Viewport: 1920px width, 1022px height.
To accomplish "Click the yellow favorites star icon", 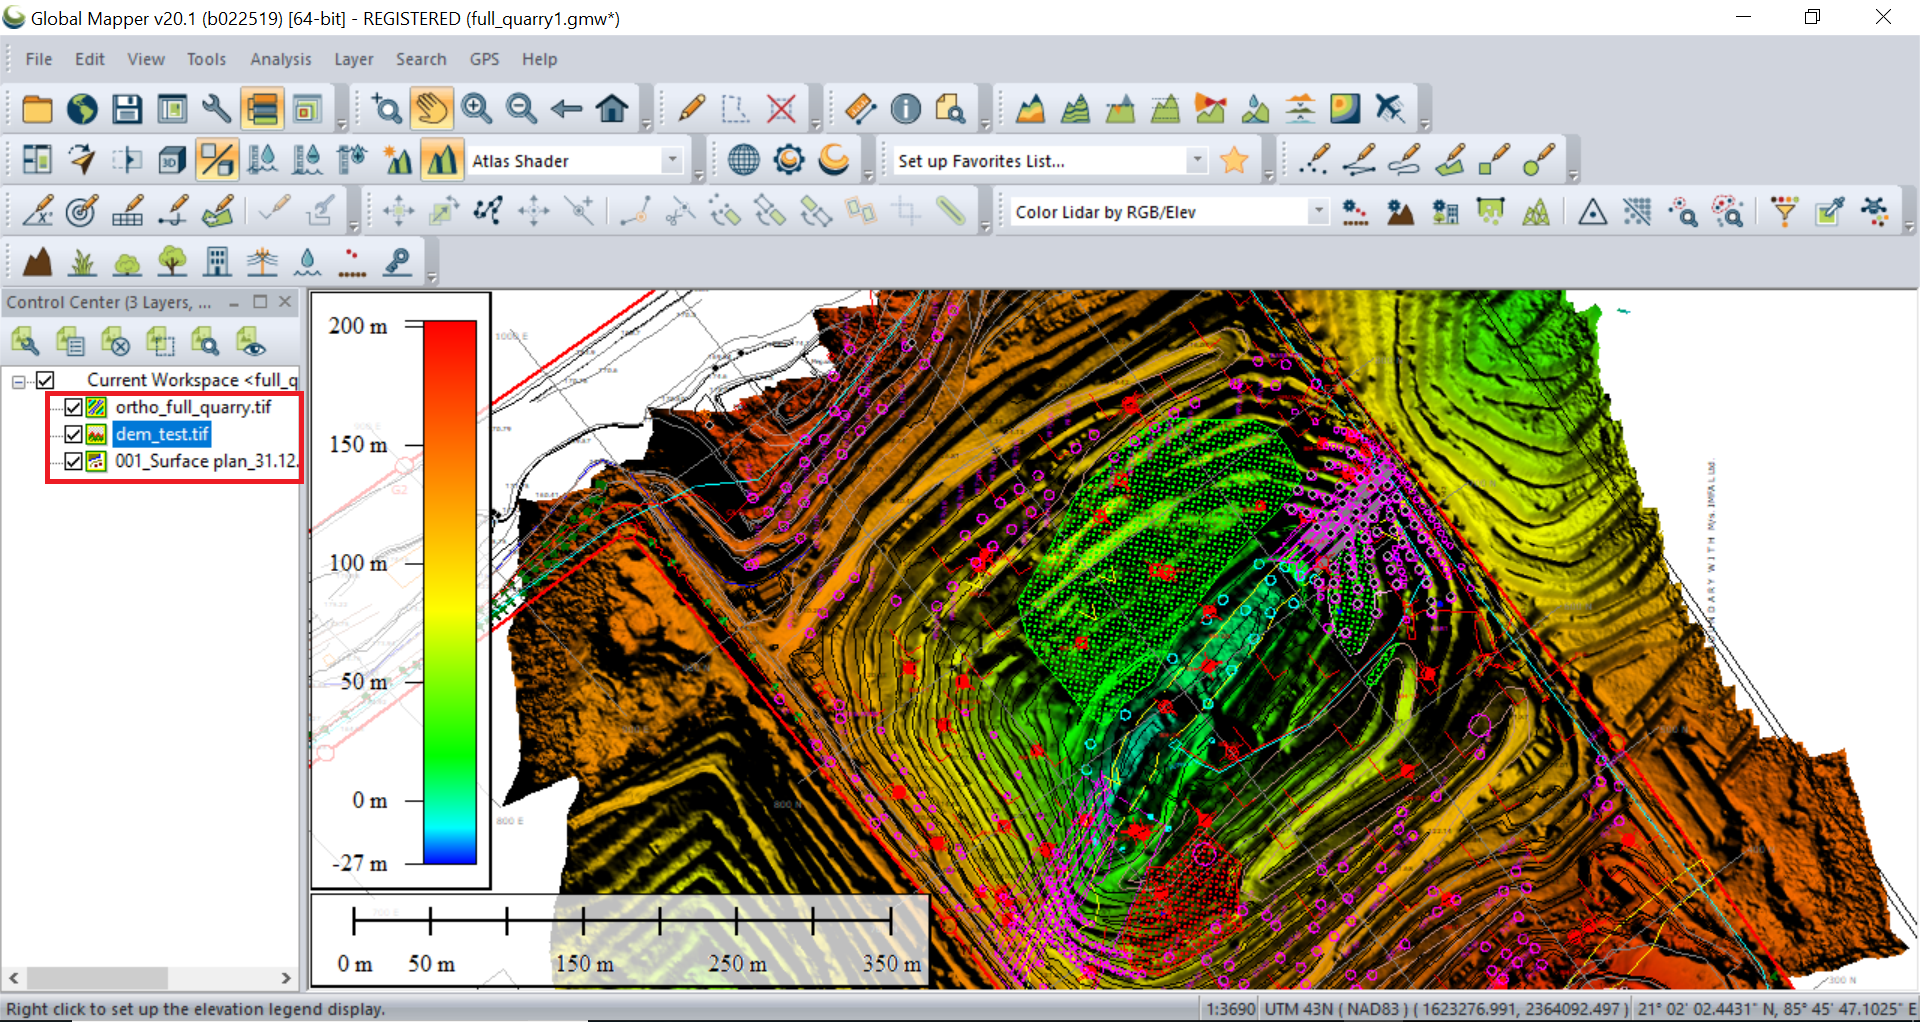I will (x=1234, y=160).
